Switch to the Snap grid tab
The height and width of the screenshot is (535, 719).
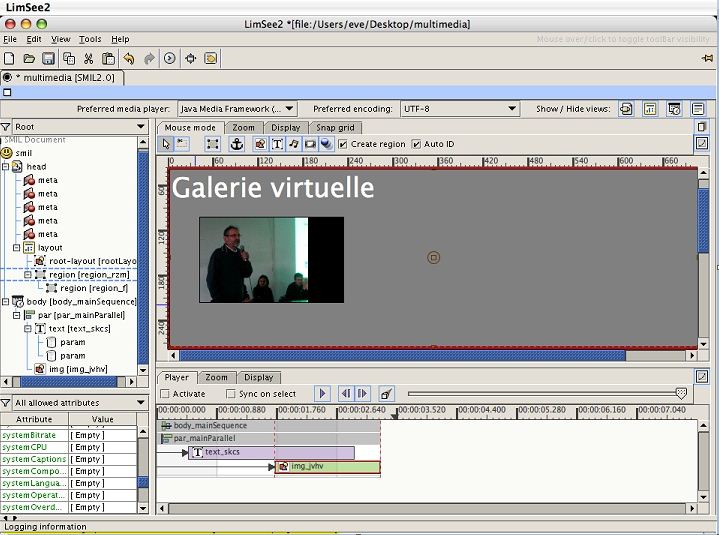[335, 127]
